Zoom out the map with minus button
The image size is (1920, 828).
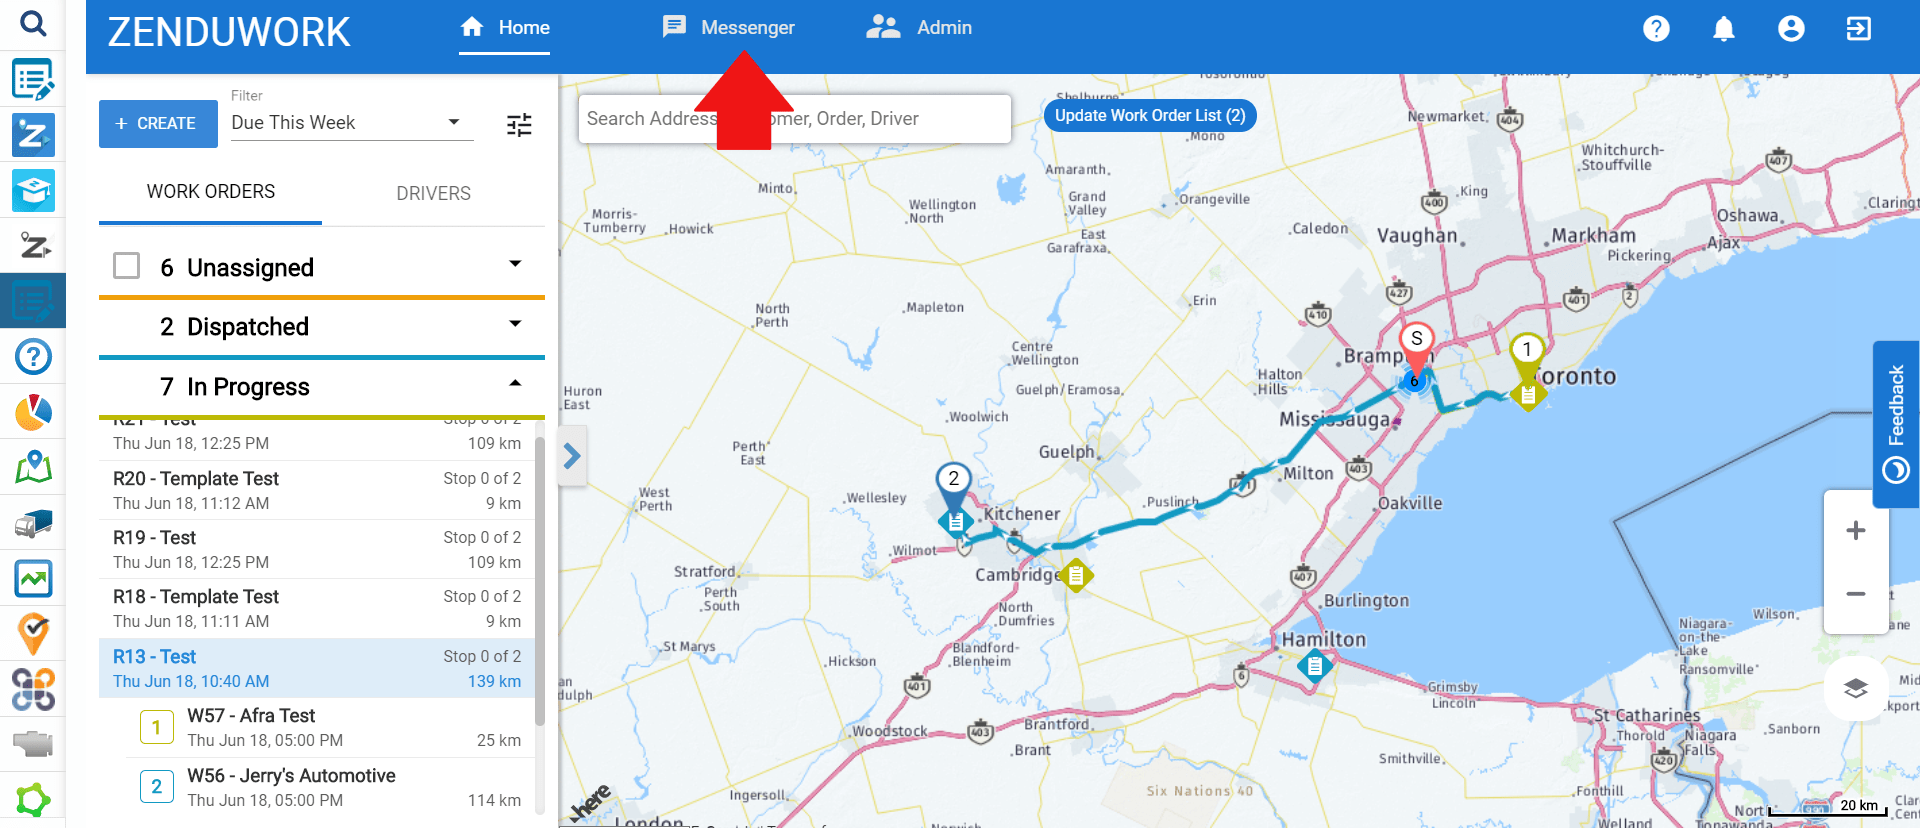[x=1856, y=594]
